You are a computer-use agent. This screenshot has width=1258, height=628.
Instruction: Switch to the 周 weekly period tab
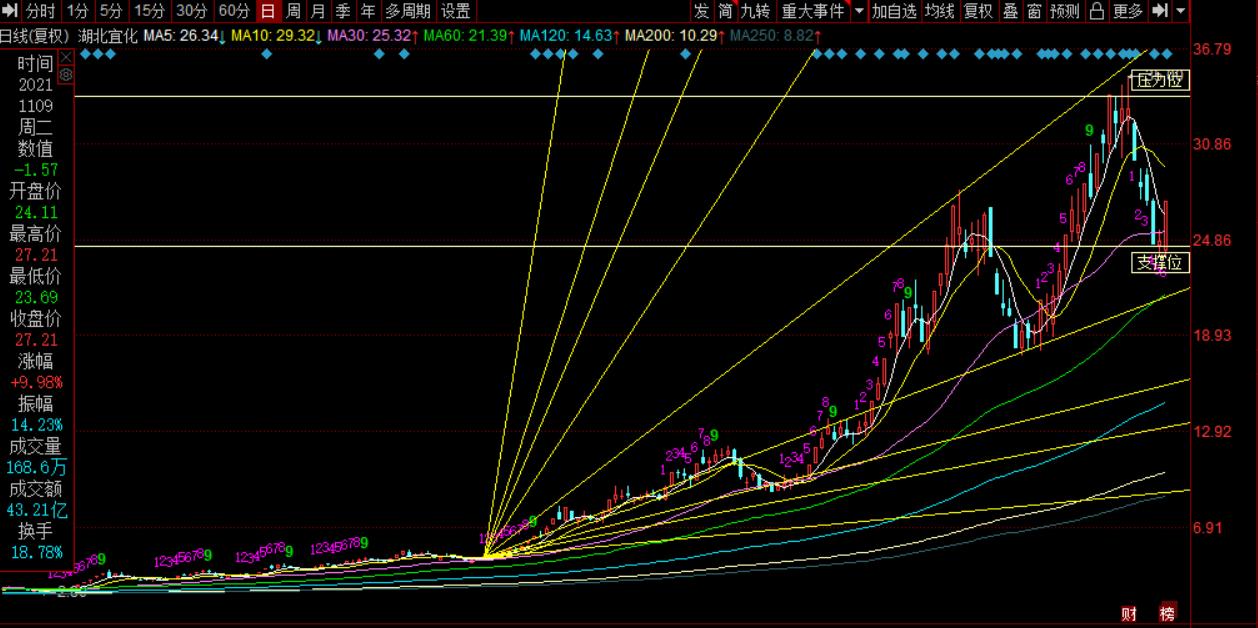293,11
